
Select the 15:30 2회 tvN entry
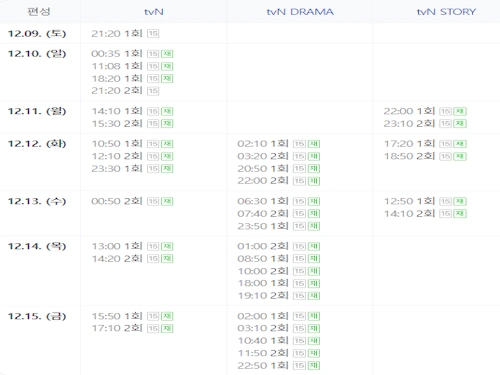[117, 123]
